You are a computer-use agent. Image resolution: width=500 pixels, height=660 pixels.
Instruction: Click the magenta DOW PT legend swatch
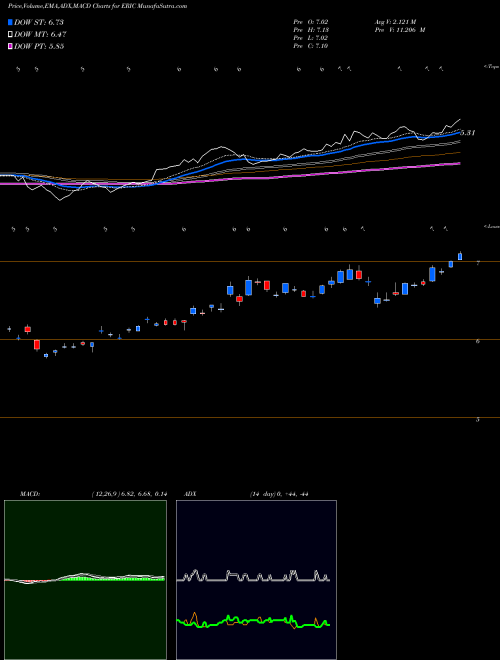point(10,46)
